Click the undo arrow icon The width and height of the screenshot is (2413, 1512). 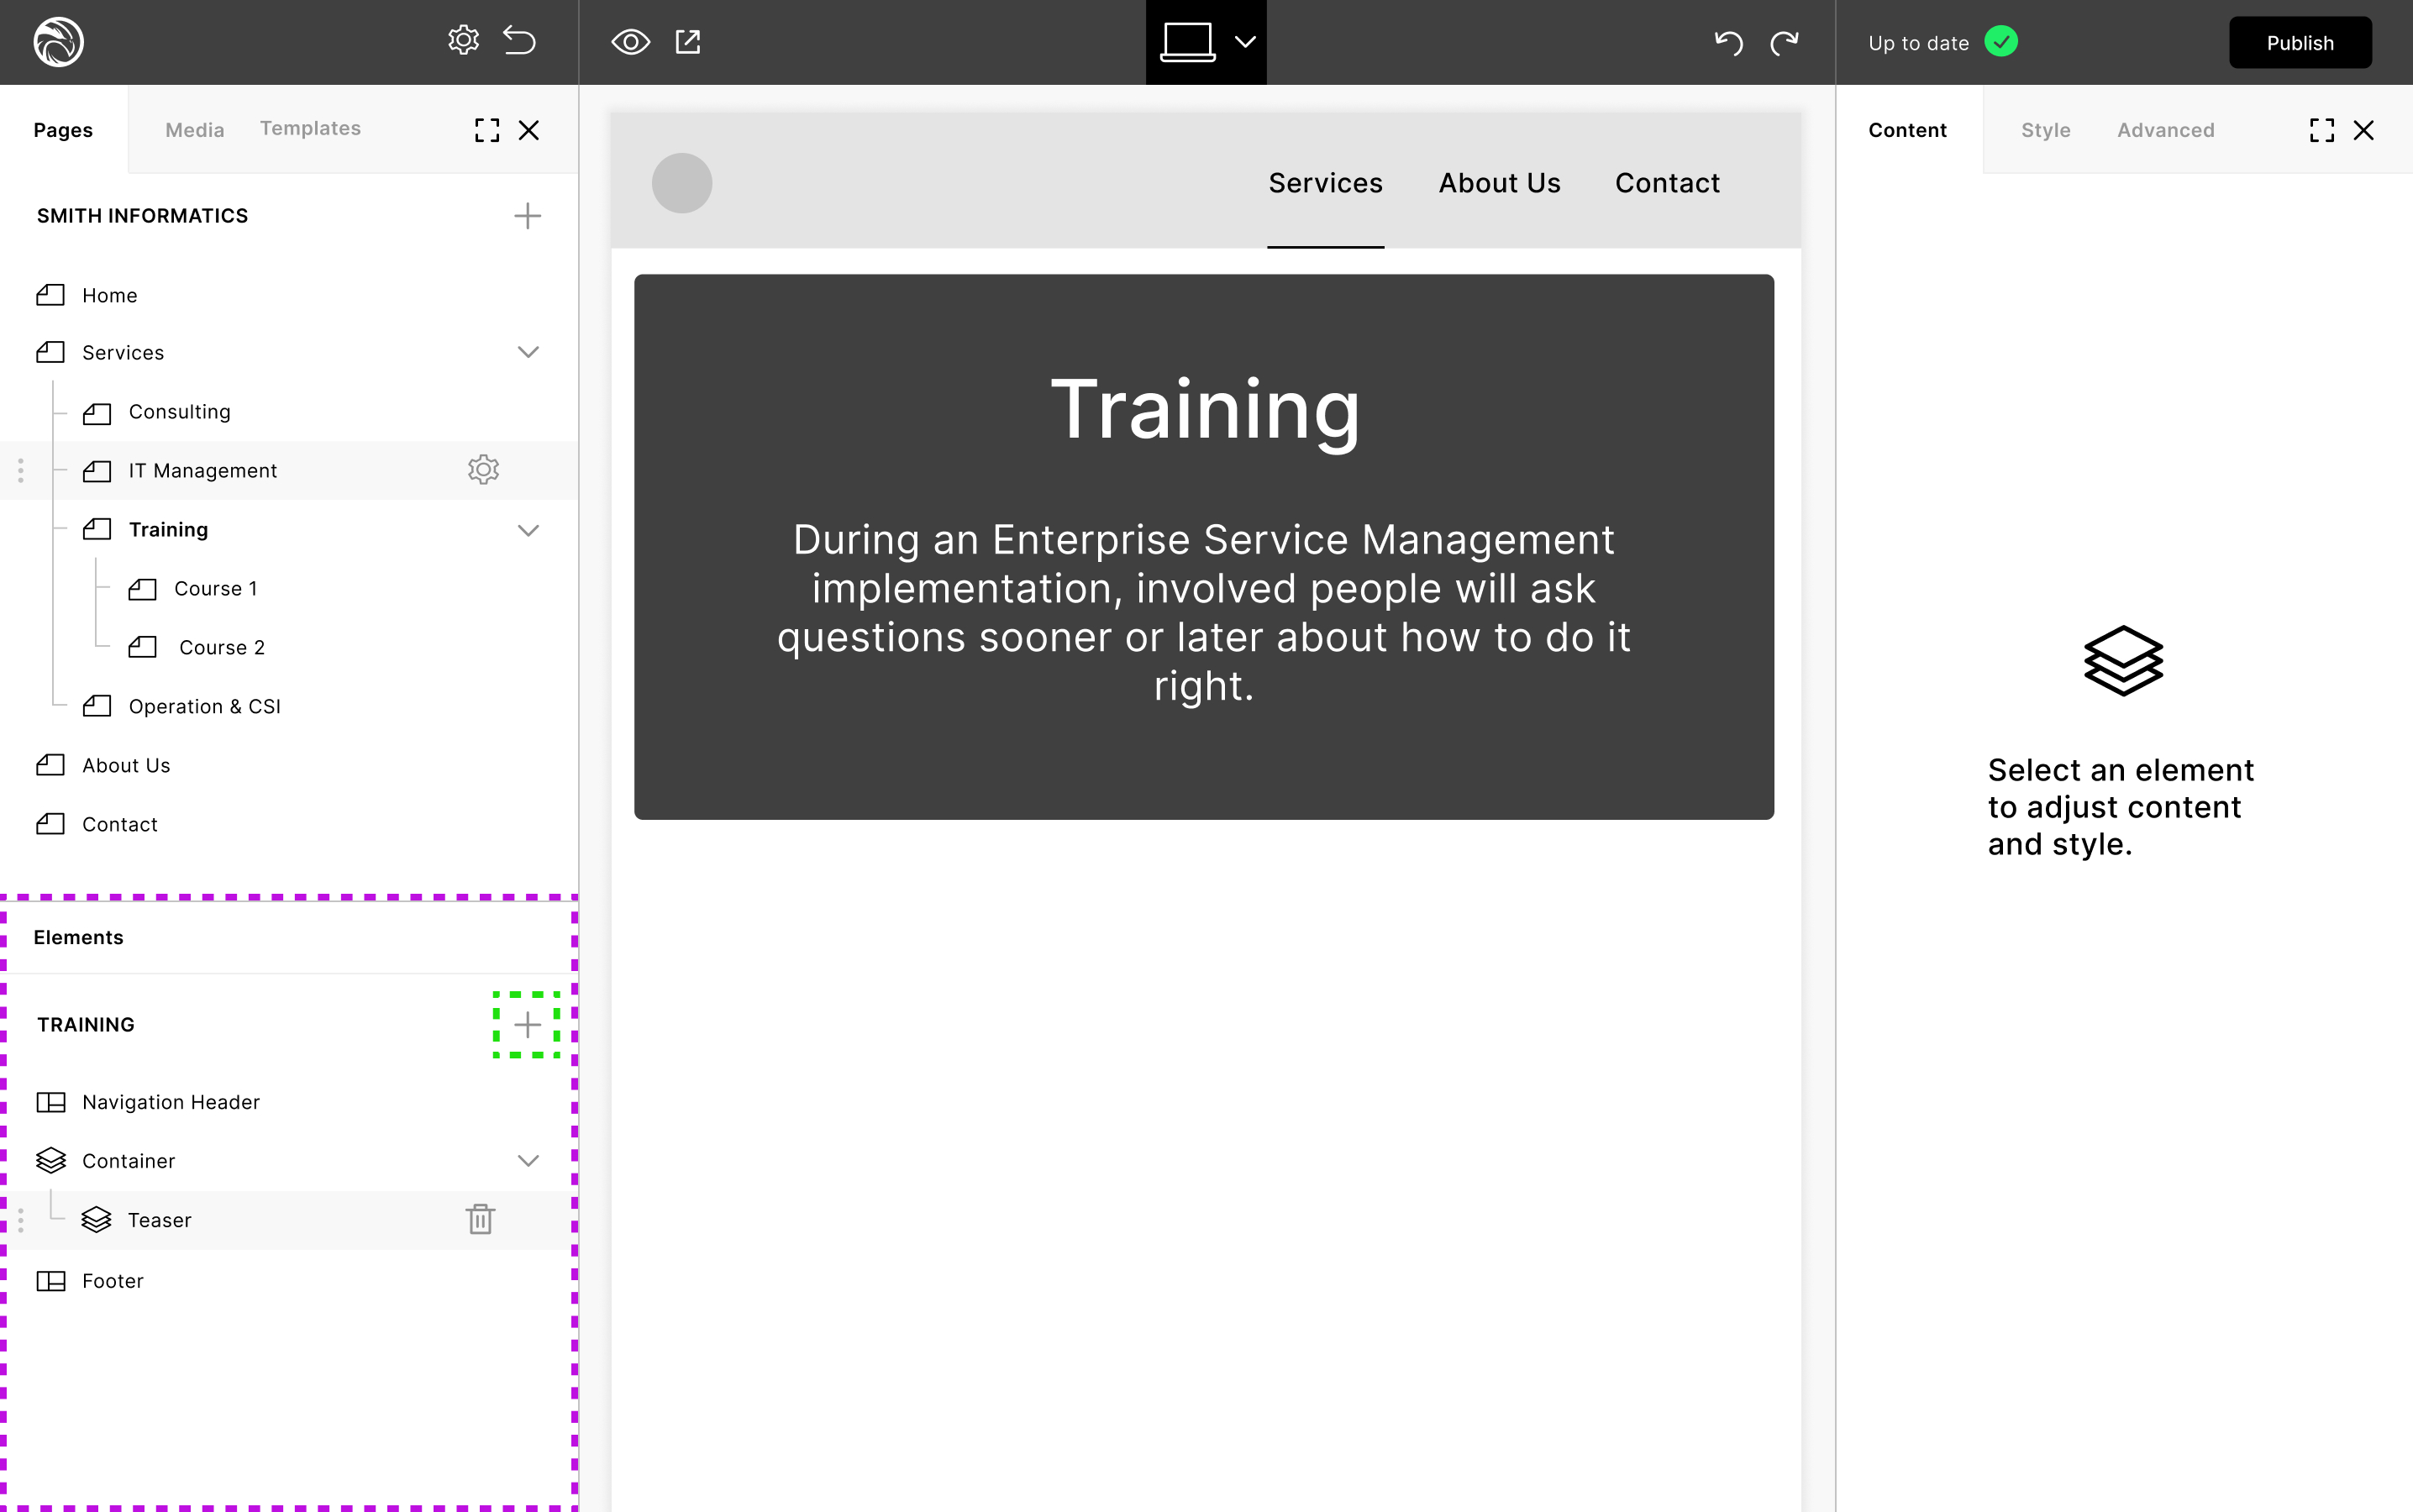(x=1728, y=42)
